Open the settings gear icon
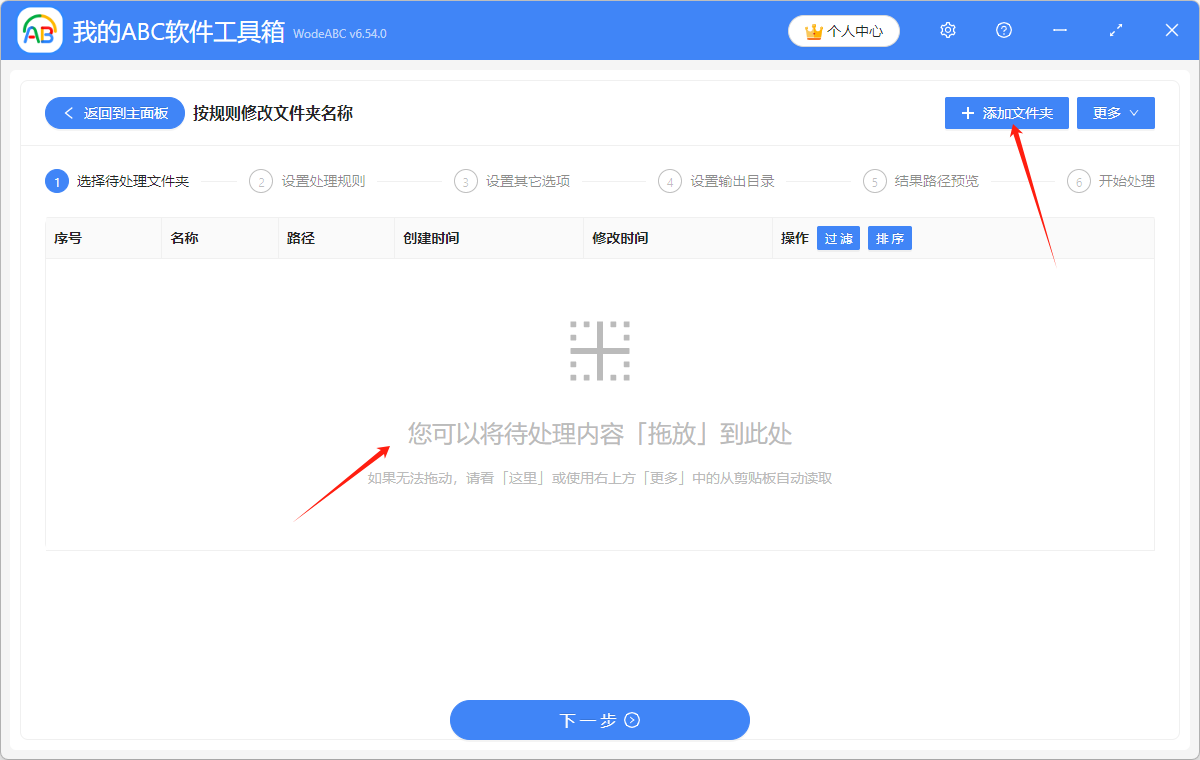The image size is (1200, 760). coord(947,30)
